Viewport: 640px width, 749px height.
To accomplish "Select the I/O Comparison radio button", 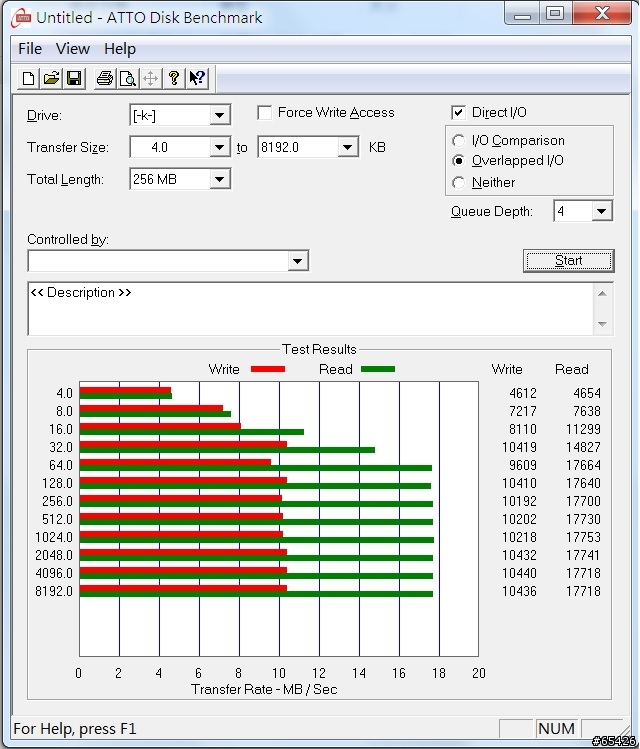I will coord(458,140).
